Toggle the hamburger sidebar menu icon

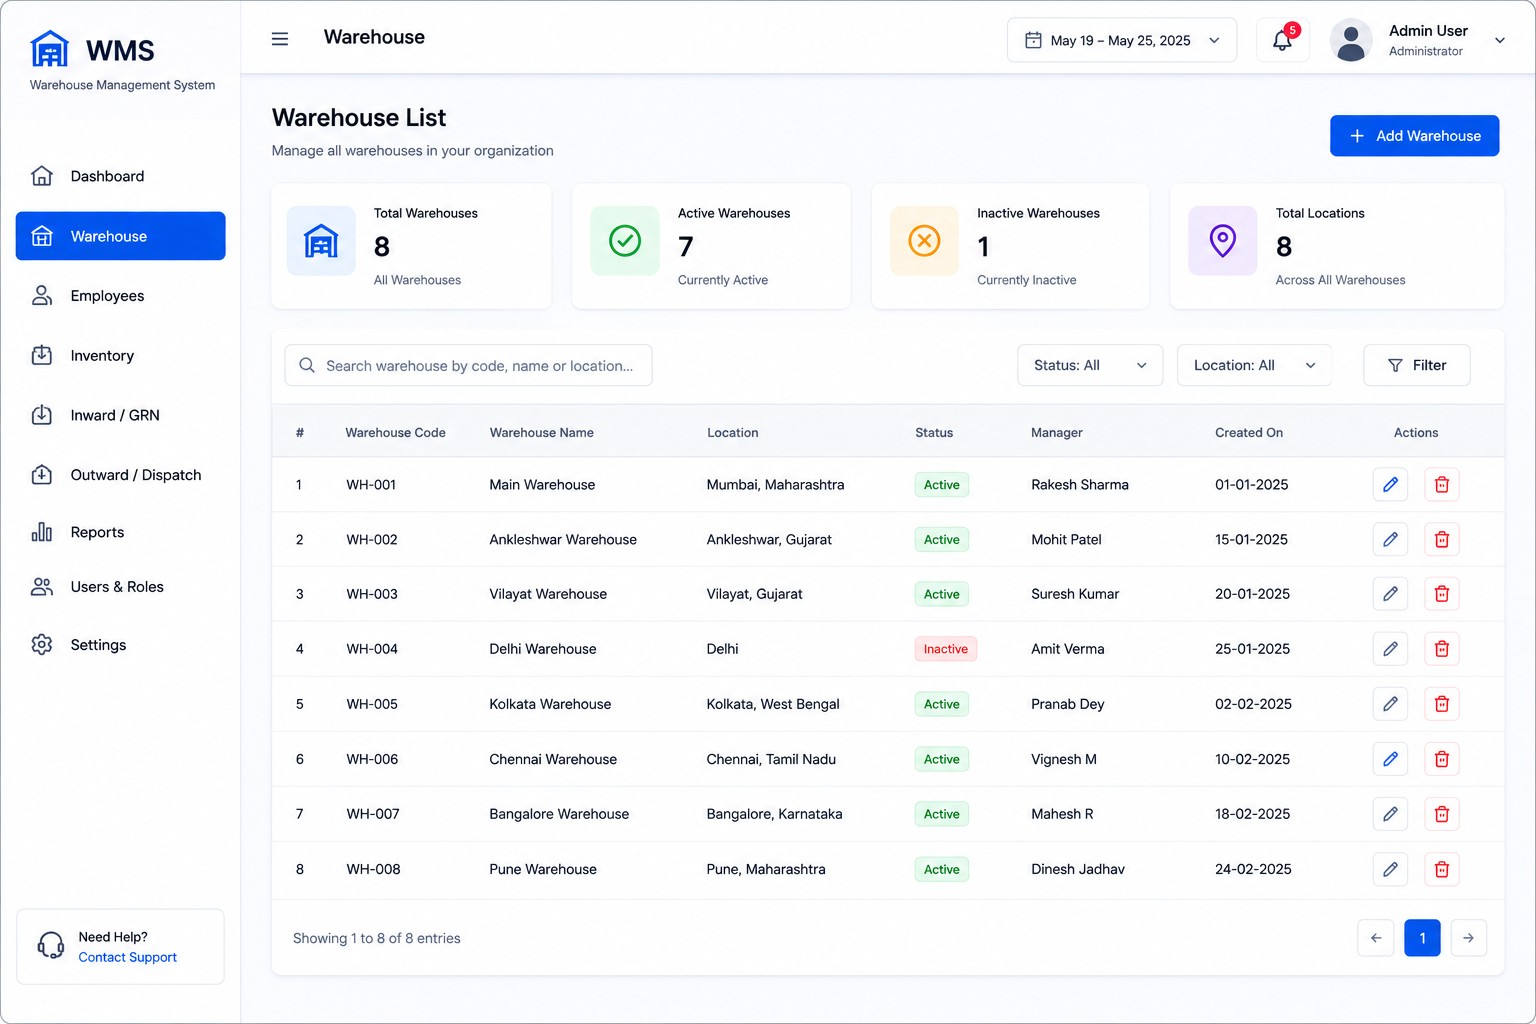280,39
